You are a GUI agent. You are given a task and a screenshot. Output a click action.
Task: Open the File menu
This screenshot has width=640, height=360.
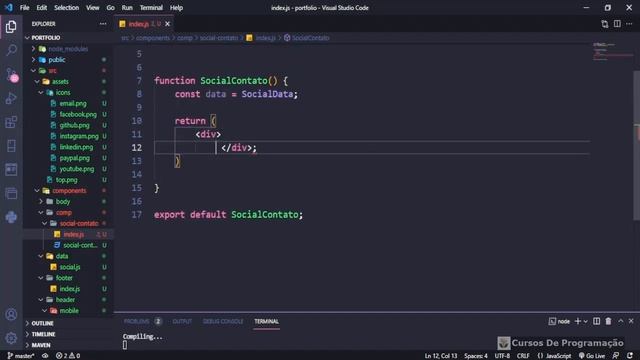point(24,8)
